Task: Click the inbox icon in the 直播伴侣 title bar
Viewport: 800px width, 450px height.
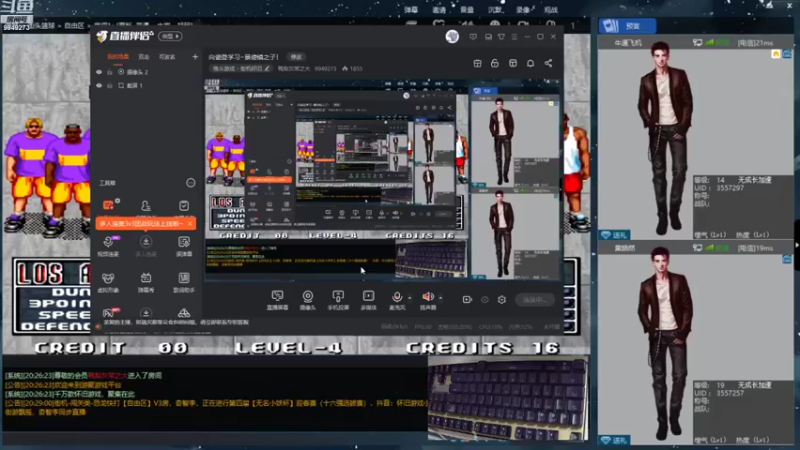Action: tap(488, 37)
